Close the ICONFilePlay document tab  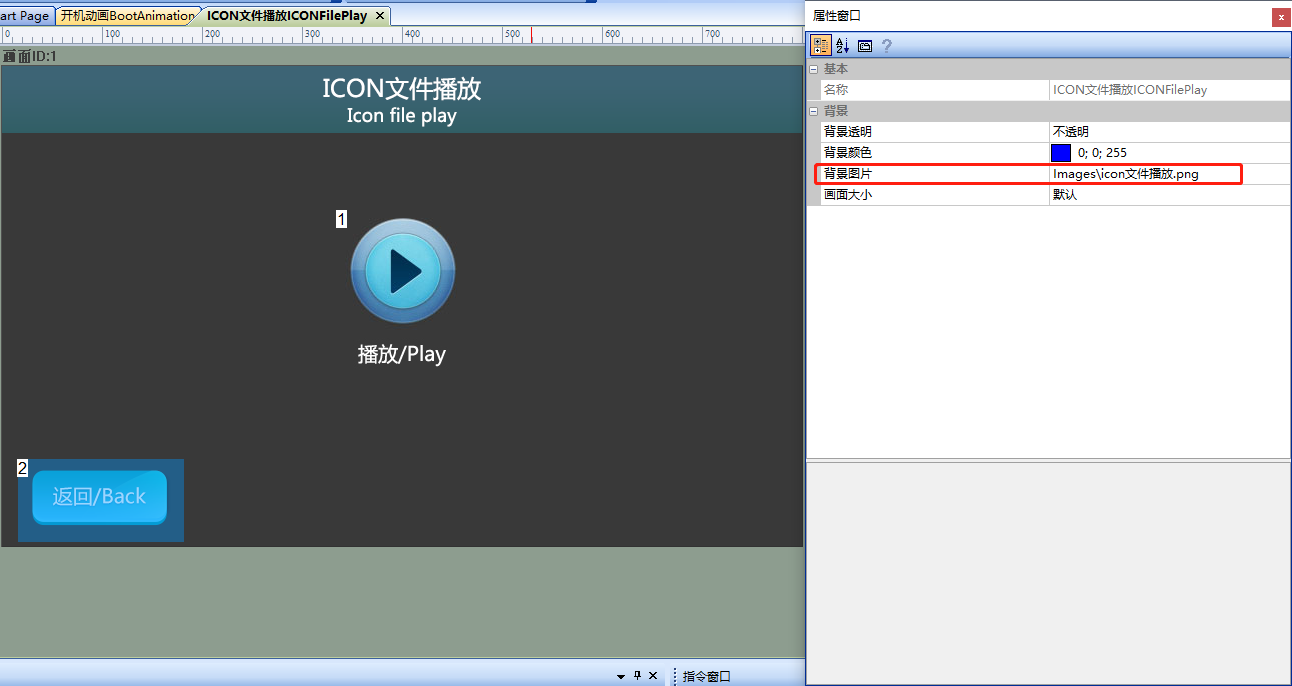tap(380, 16)
